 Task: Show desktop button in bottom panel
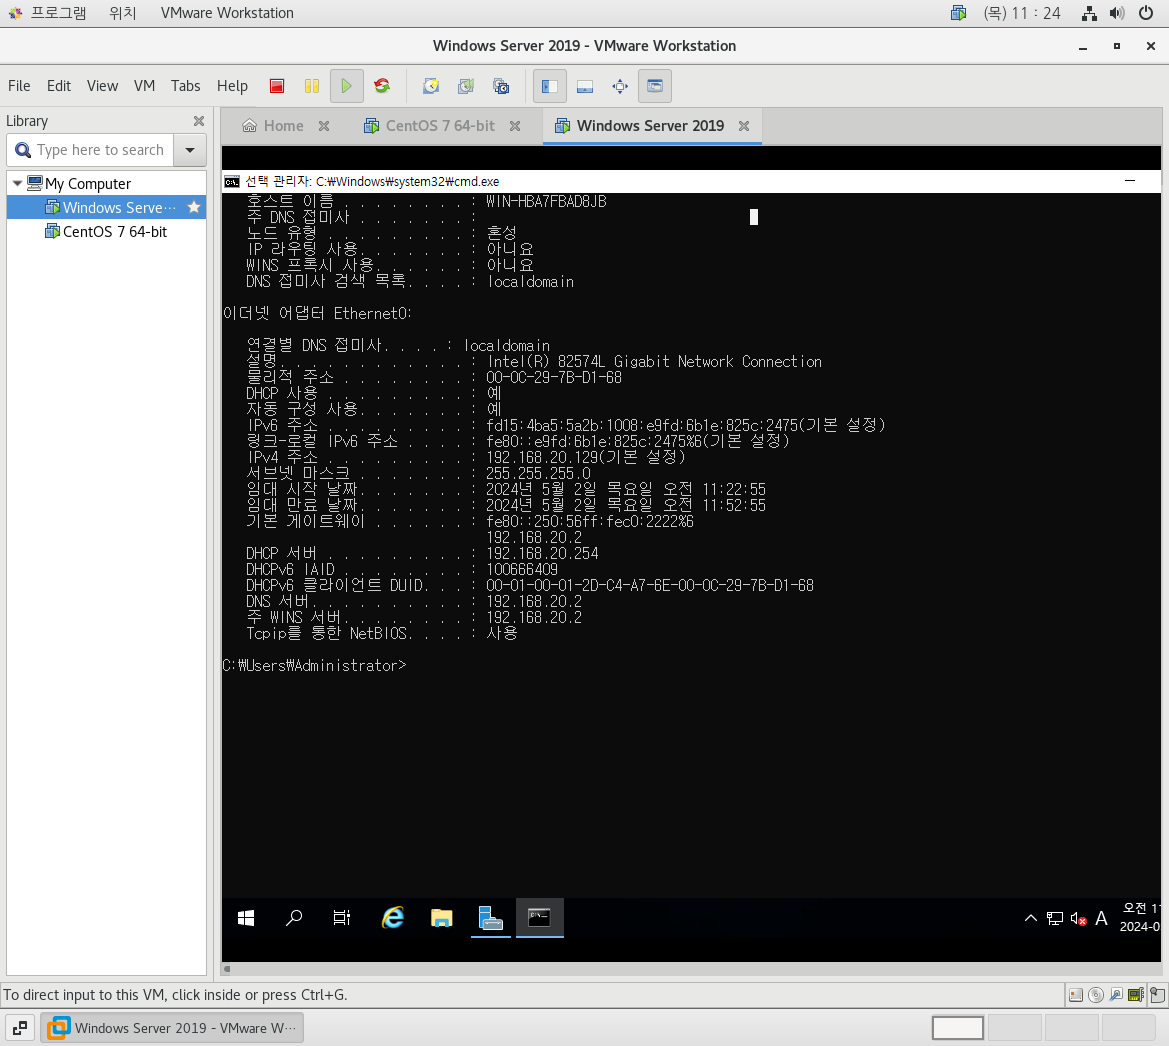[x=20, y=1028]
